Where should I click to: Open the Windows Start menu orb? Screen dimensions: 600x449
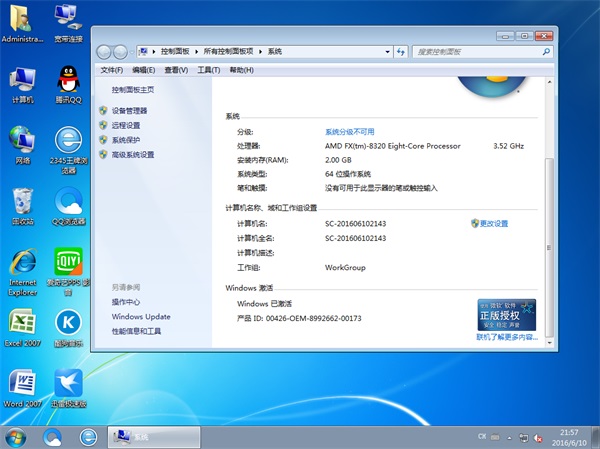(15, 437)
